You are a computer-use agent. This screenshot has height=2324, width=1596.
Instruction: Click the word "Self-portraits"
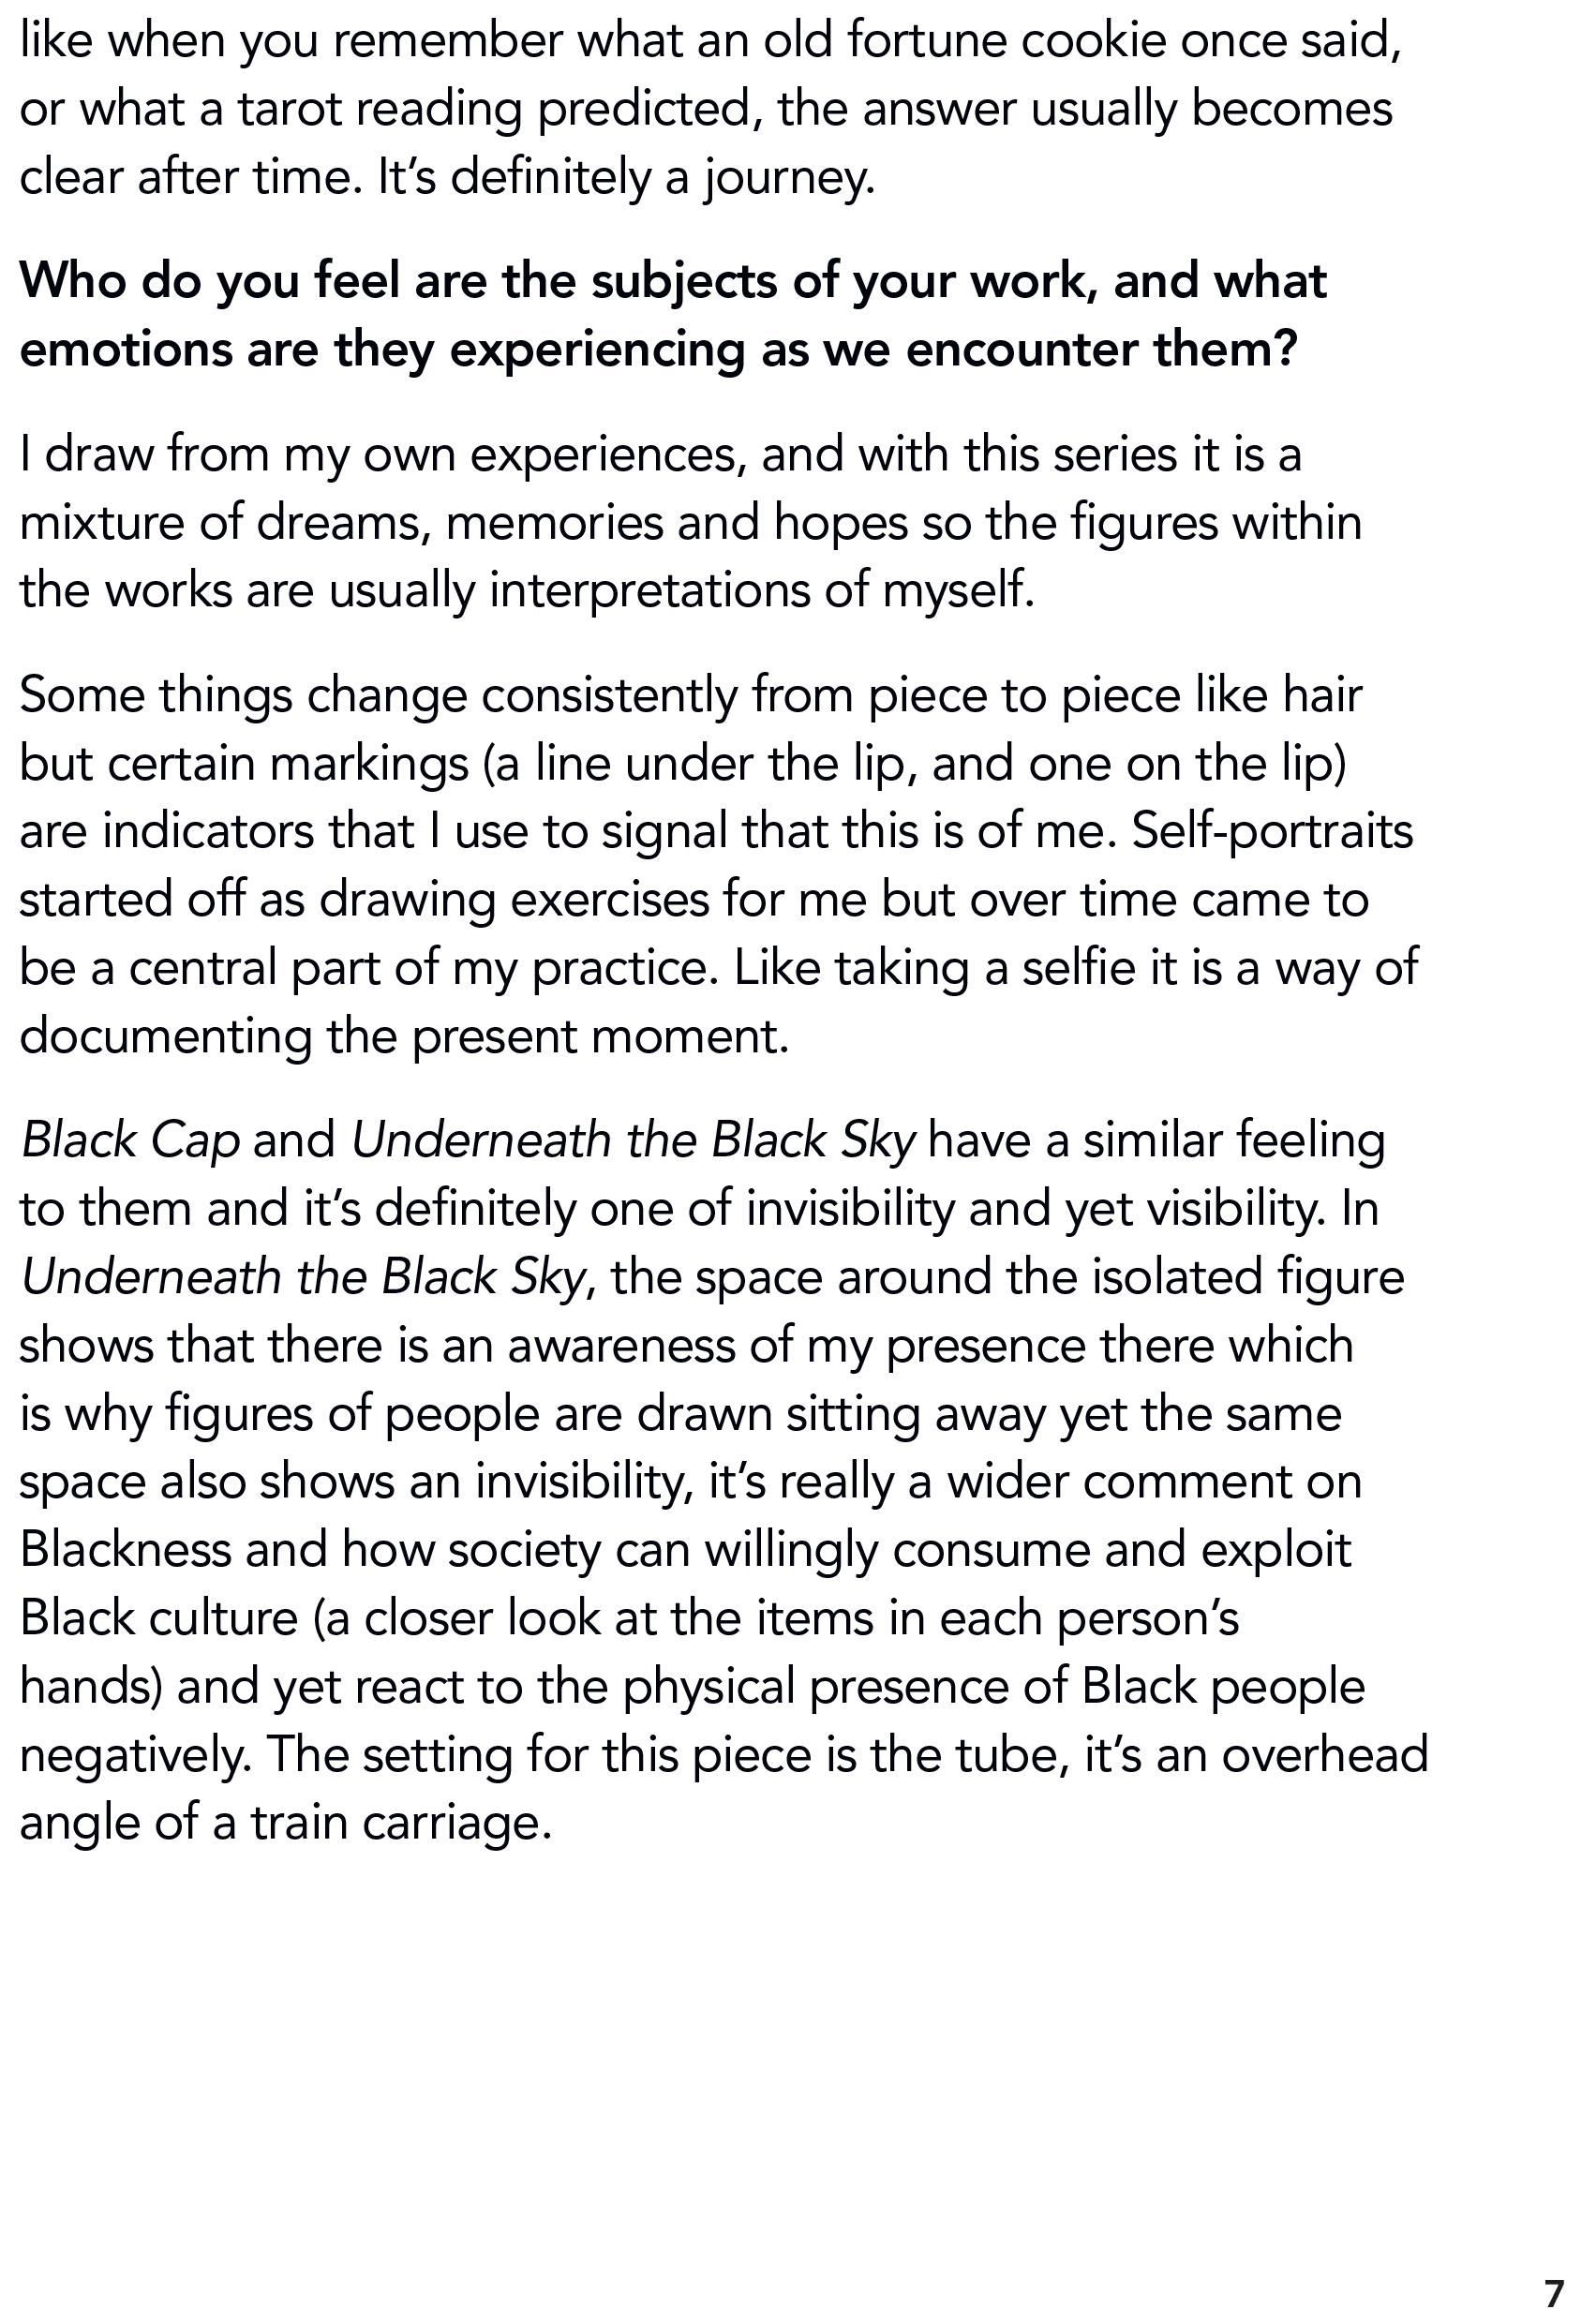click(x=1272, y=831)
